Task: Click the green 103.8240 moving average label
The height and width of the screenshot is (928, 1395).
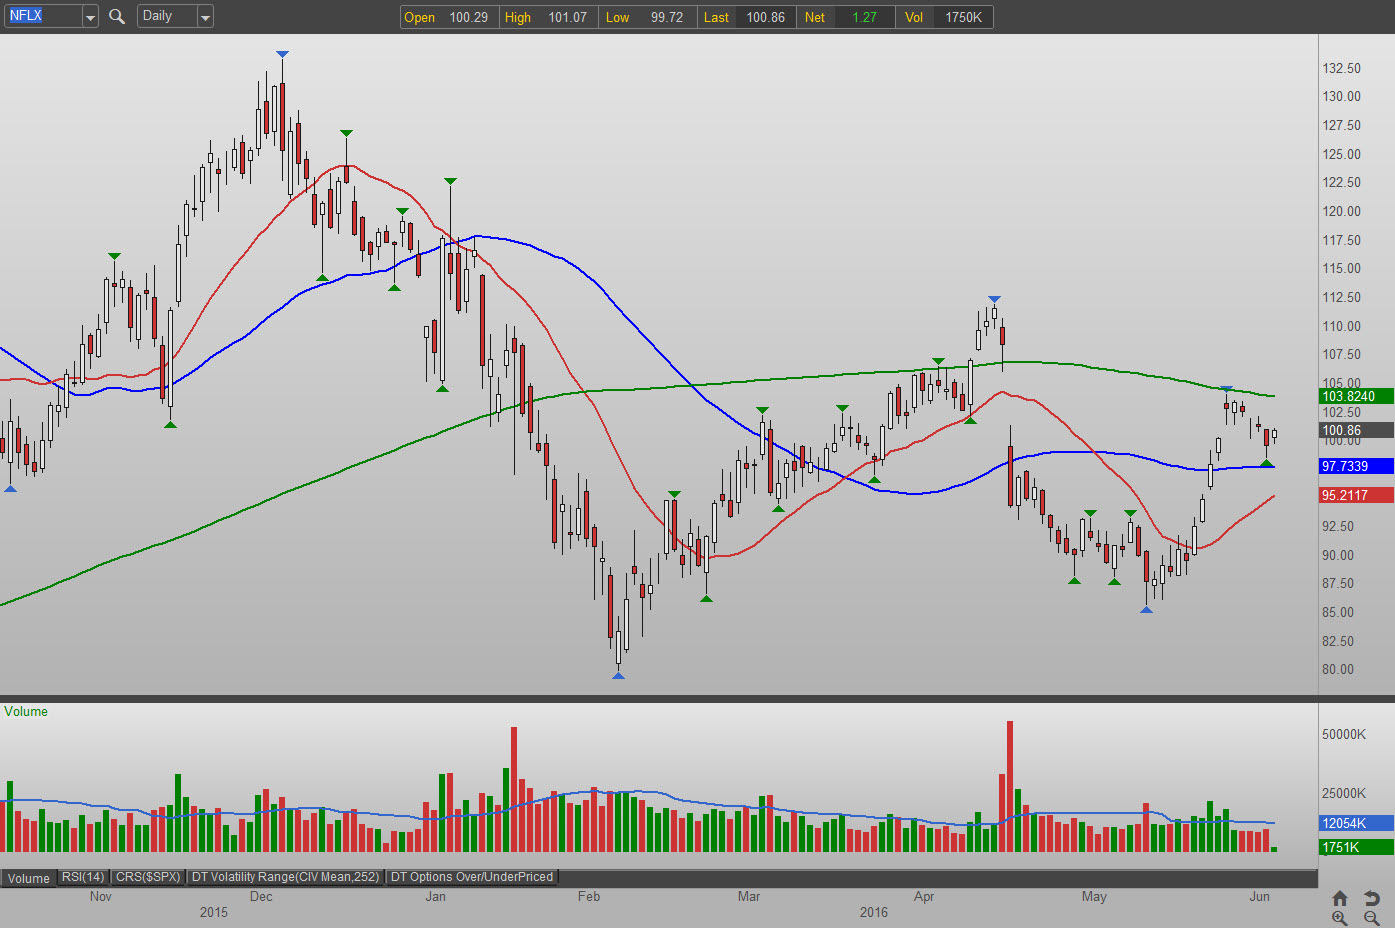Action: (1356, 396)
